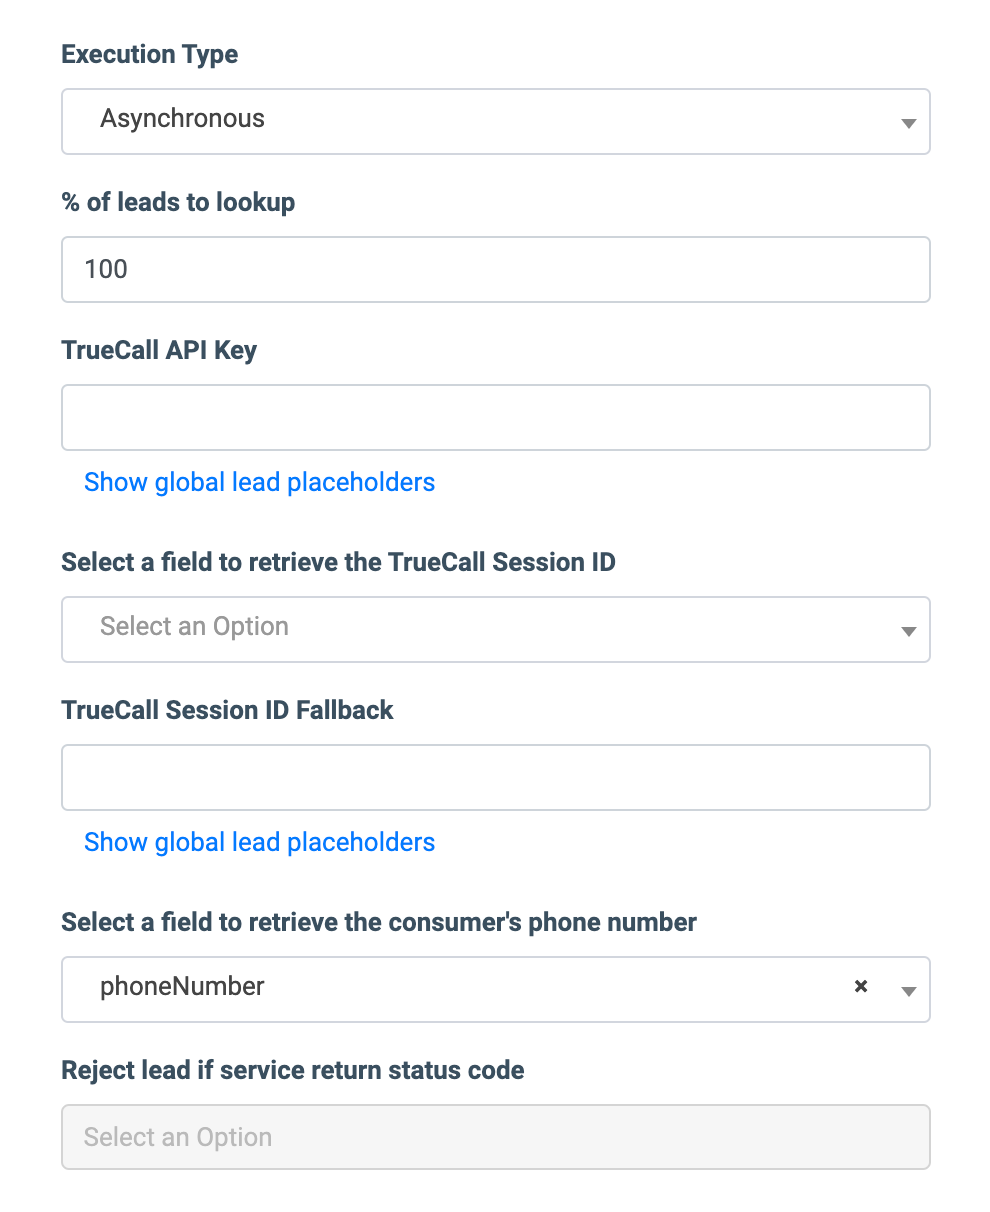Show global lead placeholders under TrueCall API Key
Image resolution: width=990 pixels, height=1212 pixels.
pyautogui.click(x=259, y=482)
